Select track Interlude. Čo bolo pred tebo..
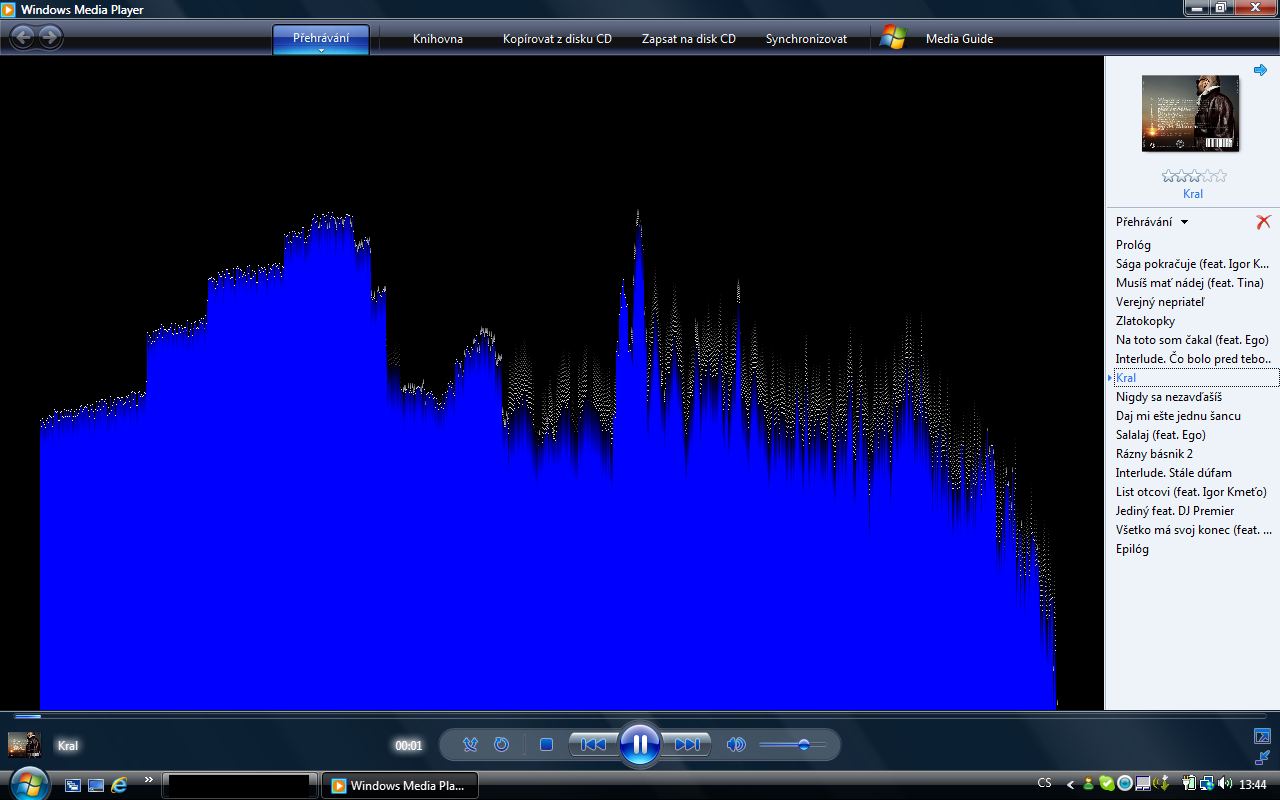Screen dimensions: 1280x800 1192,359
